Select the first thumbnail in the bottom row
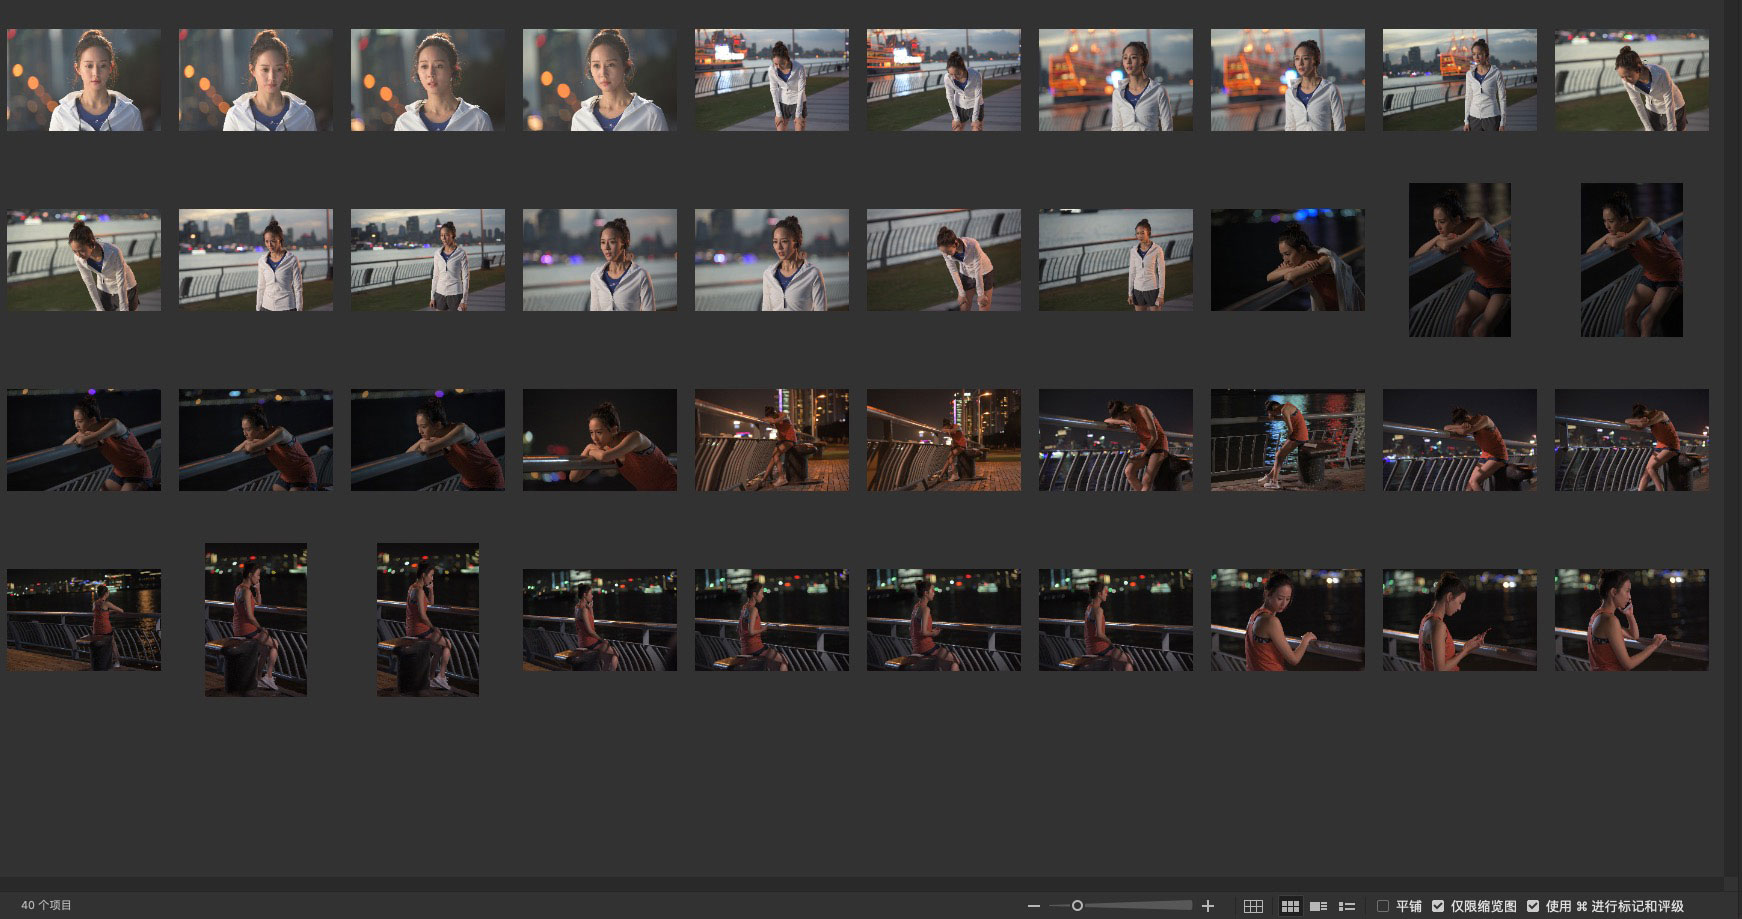 (x=84, y=620)
